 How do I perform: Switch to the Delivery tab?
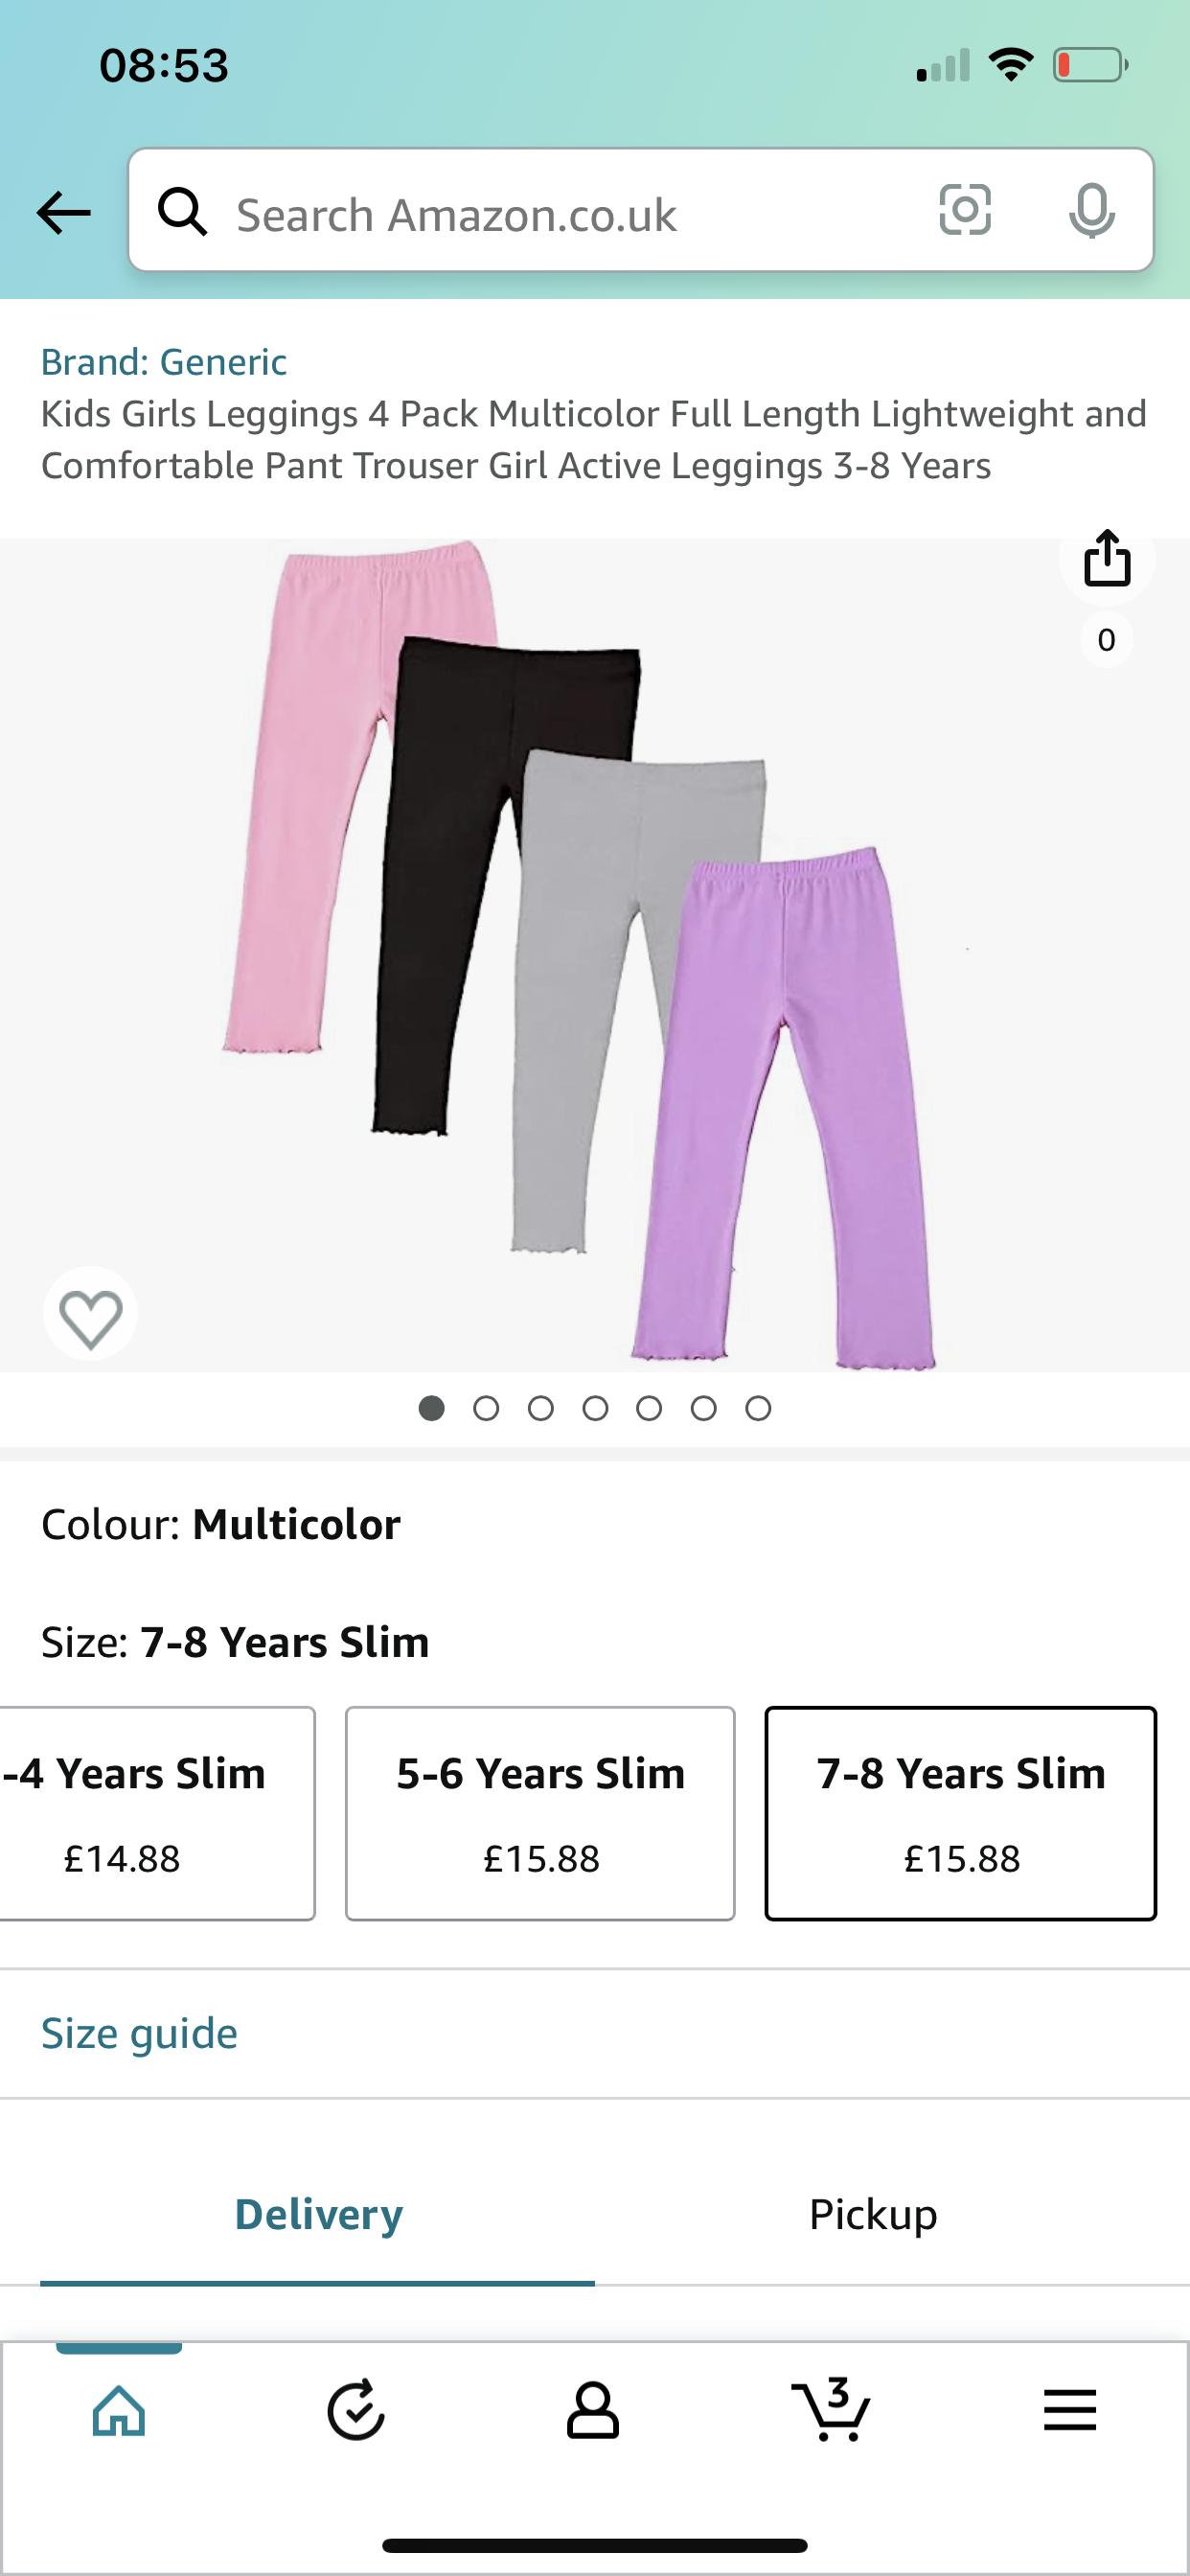(318, 2214)
